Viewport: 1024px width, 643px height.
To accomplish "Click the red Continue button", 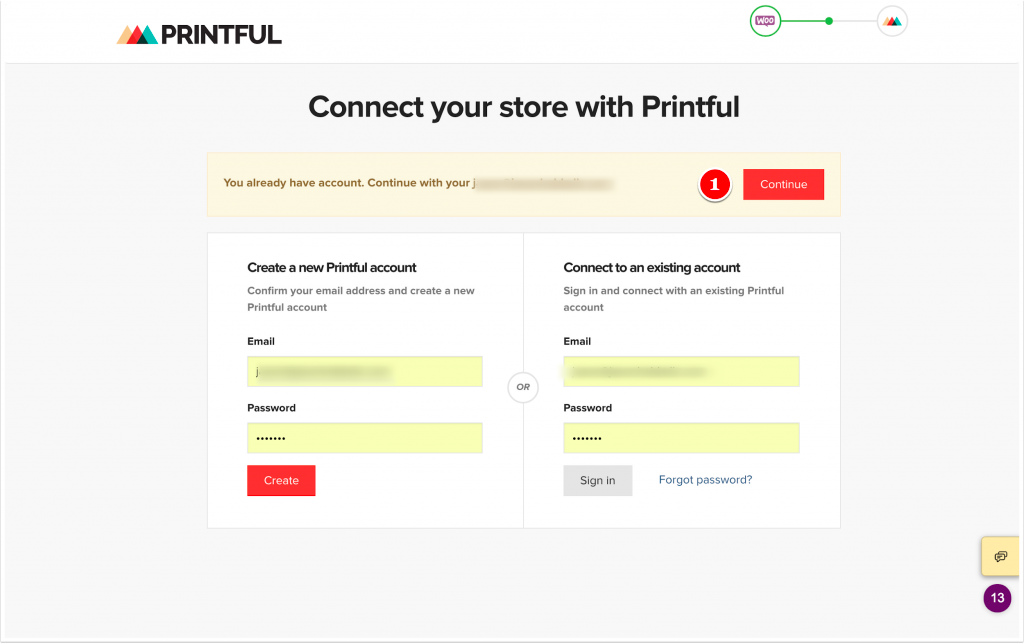I will pyautogui.click(x=783, y=184).
